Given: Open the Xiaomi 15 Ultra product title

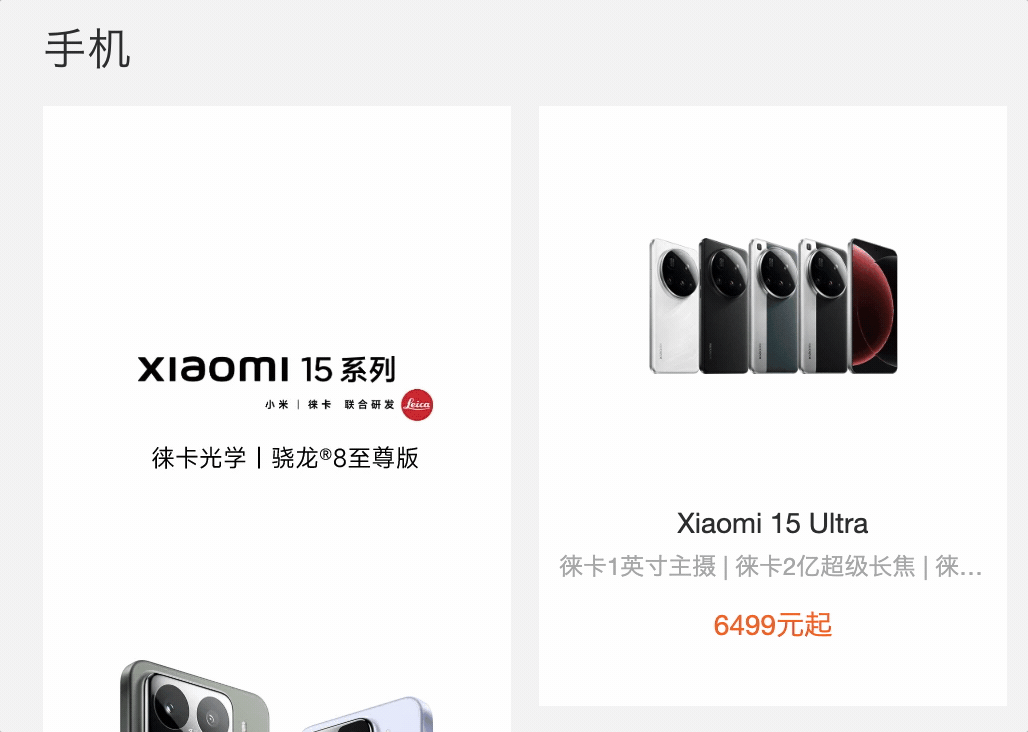Looking at the screenshot, I should (772, 524).
